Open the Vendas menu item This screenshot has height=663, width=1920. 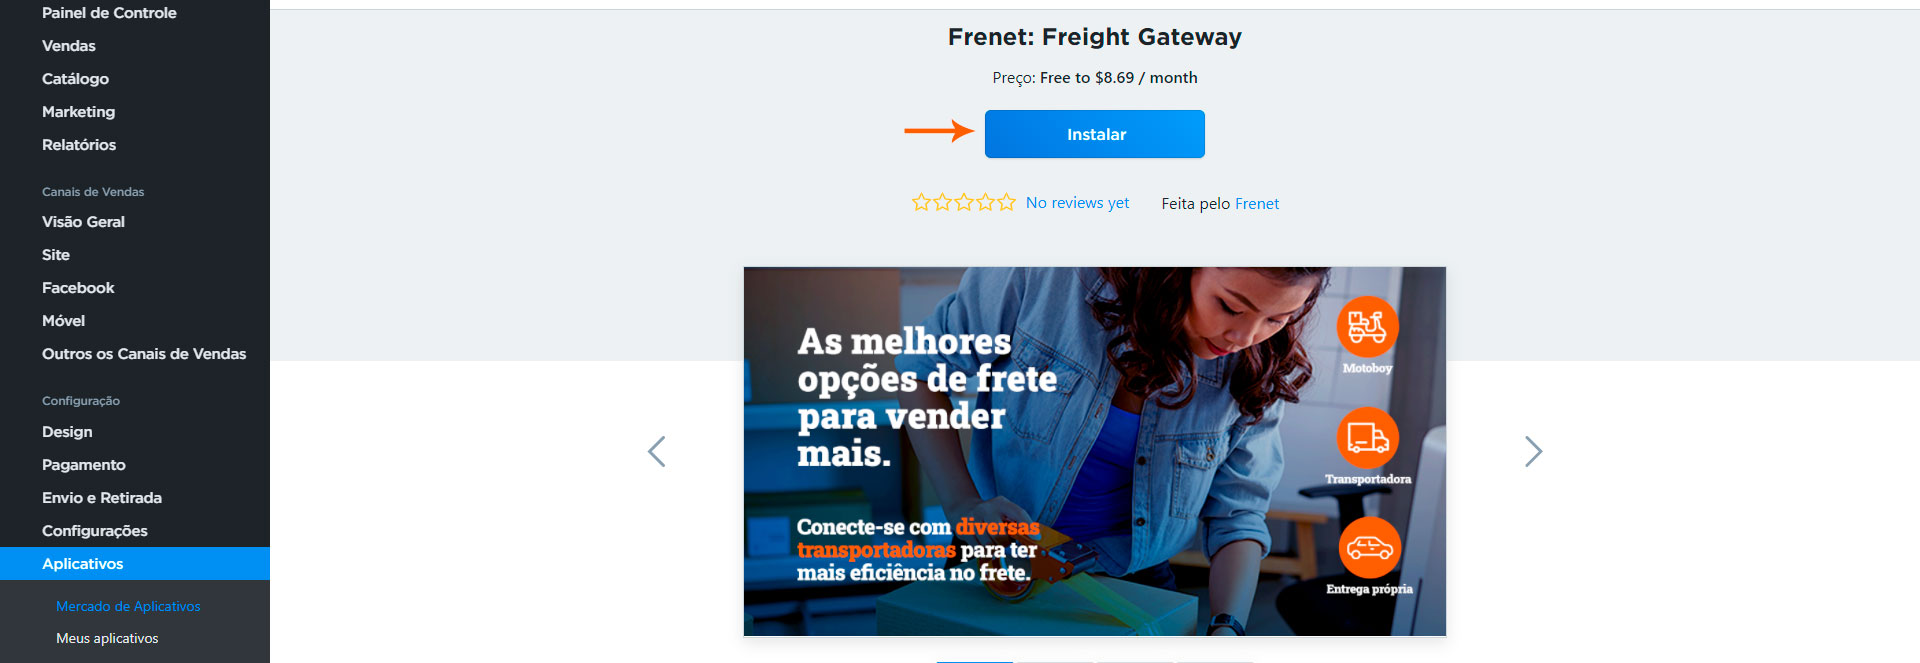[x=69, y=46]
